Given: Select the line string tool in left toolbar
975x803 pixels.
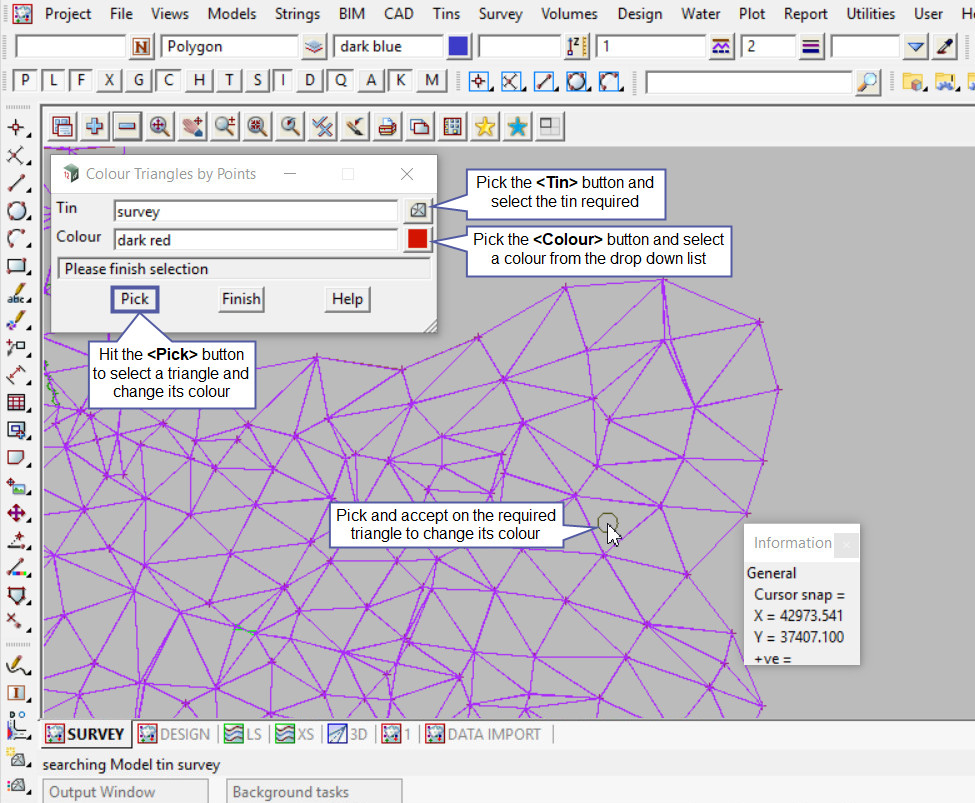Looking at the screenshot, I should [16, 183].
